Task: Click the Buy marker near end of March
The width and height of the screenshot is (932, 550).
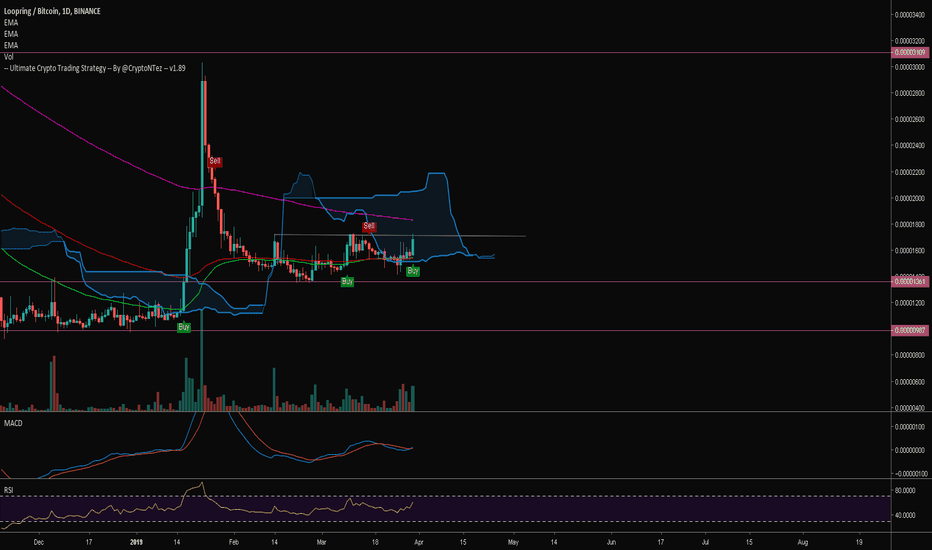Action: pyautogui.click(x=413, y=271)
